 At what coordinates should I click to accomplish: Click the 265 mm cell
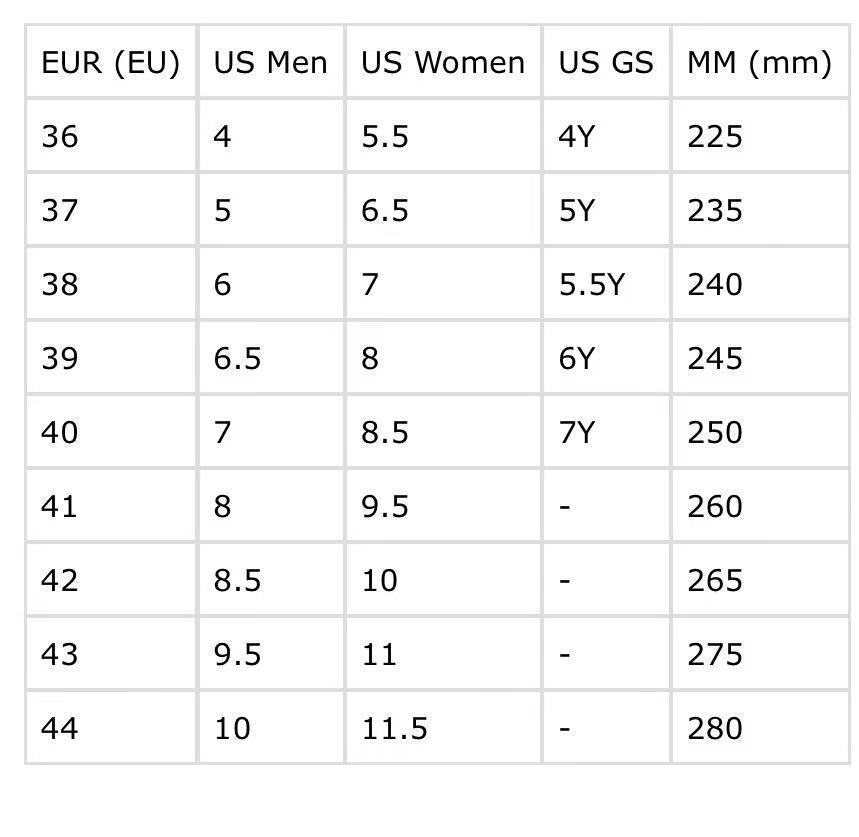coord(714,580)
